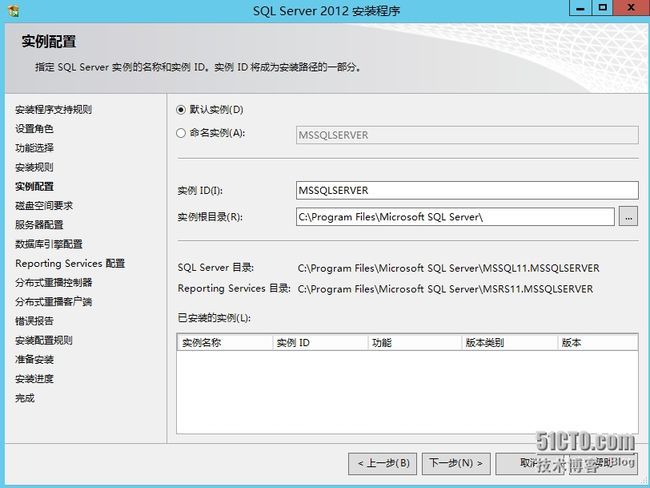Select 安装配置规则 step in sidebar

click(44, 340)
